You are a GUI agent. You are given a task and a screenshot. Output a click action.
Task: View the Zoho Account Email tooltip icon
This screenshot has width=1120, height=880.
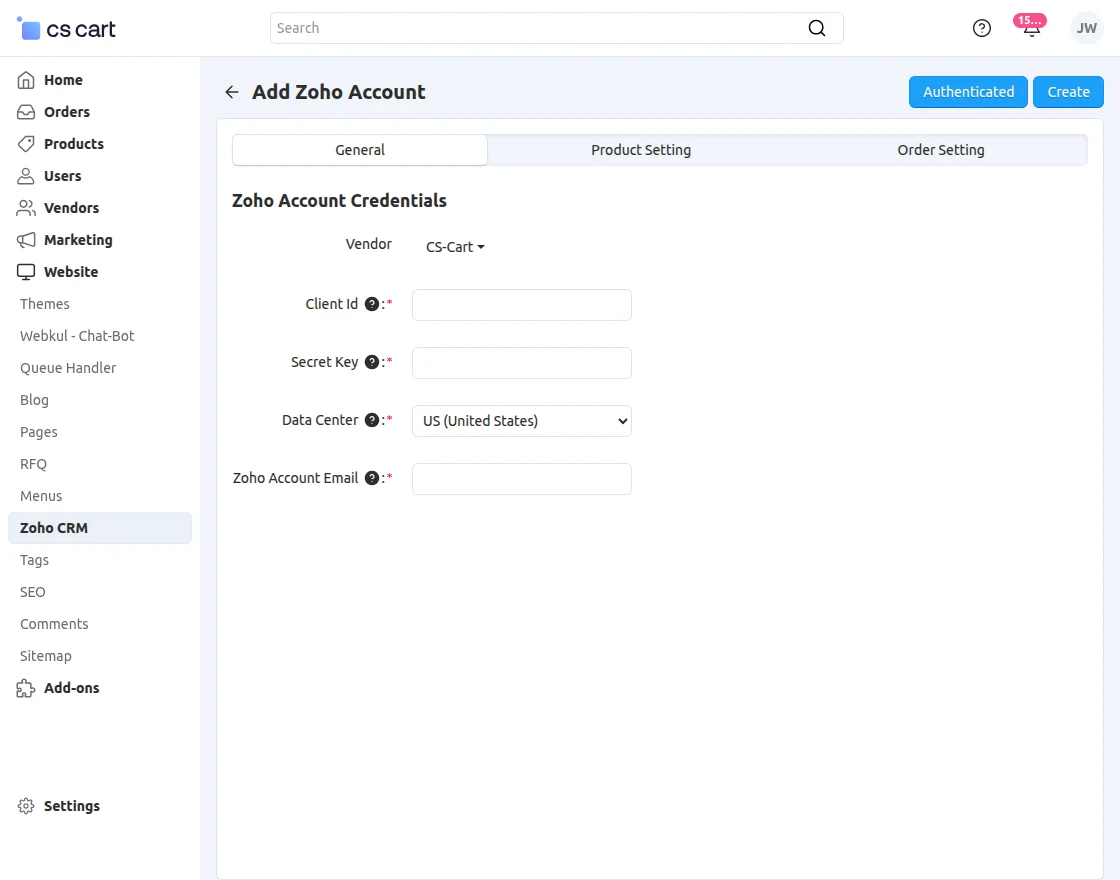372,478
